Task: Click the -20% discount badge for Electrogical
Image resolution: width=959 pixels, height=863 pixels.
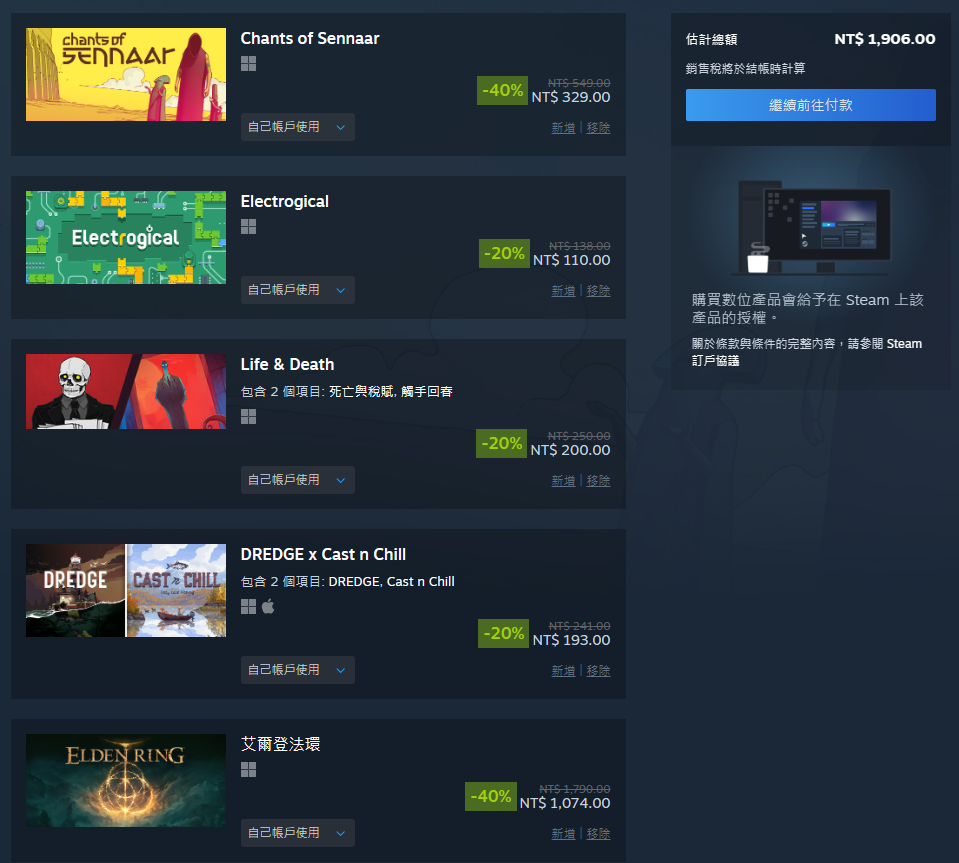Action: click(x=504, y=253)
